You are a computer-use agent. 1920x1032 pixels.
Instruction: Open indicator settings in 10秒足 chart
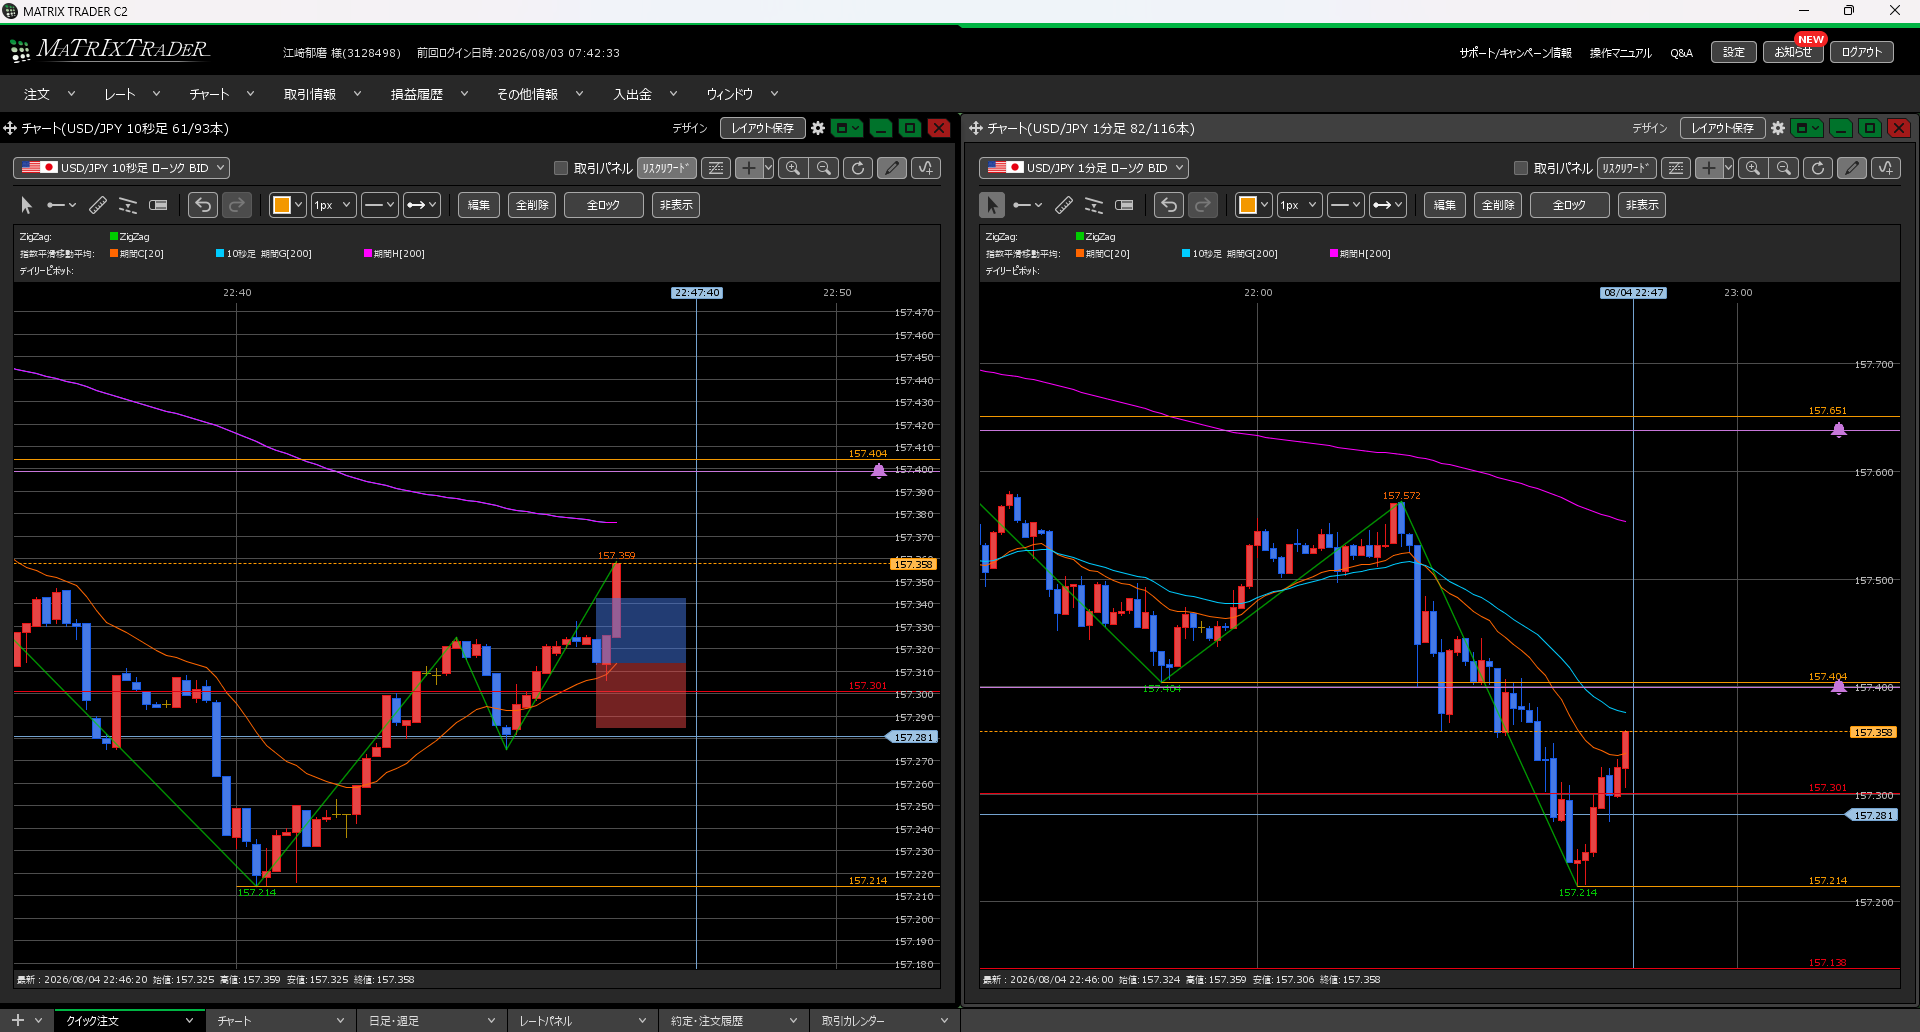pyautogui.click(x=926, y=168)
